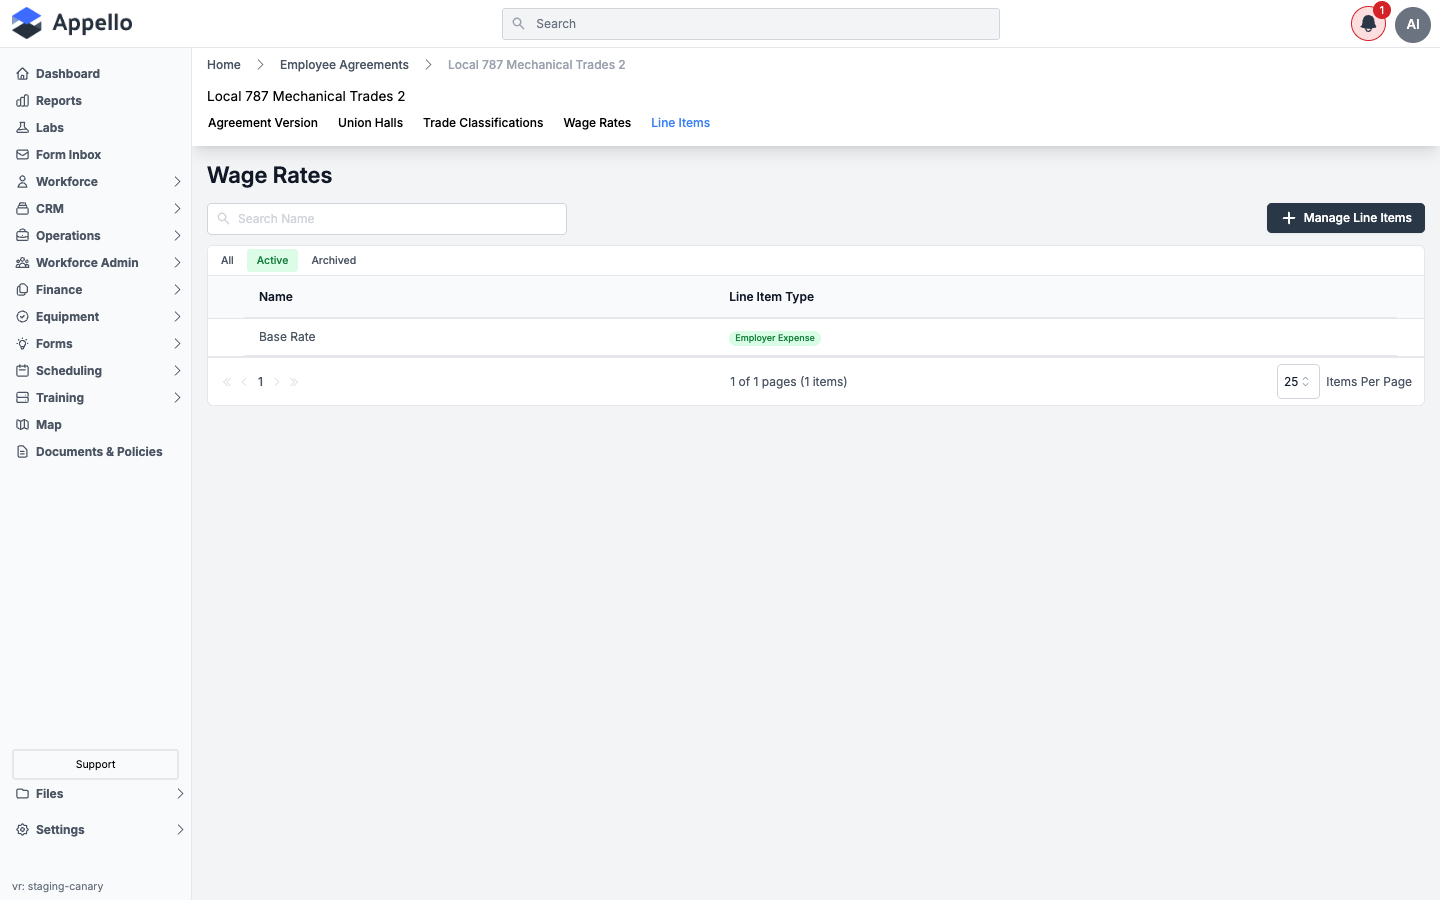Click the Operations briefcase icon

tap(22, 236)
